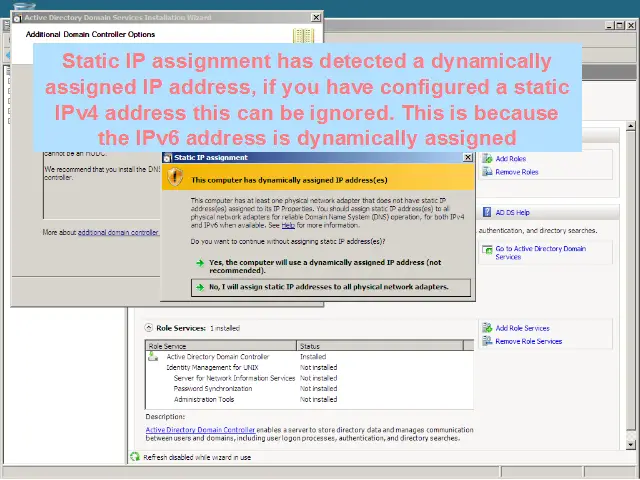Open the additional domain controller link
Image resolution: width=640 pixels, height=480 pixels.
point(118,232)
